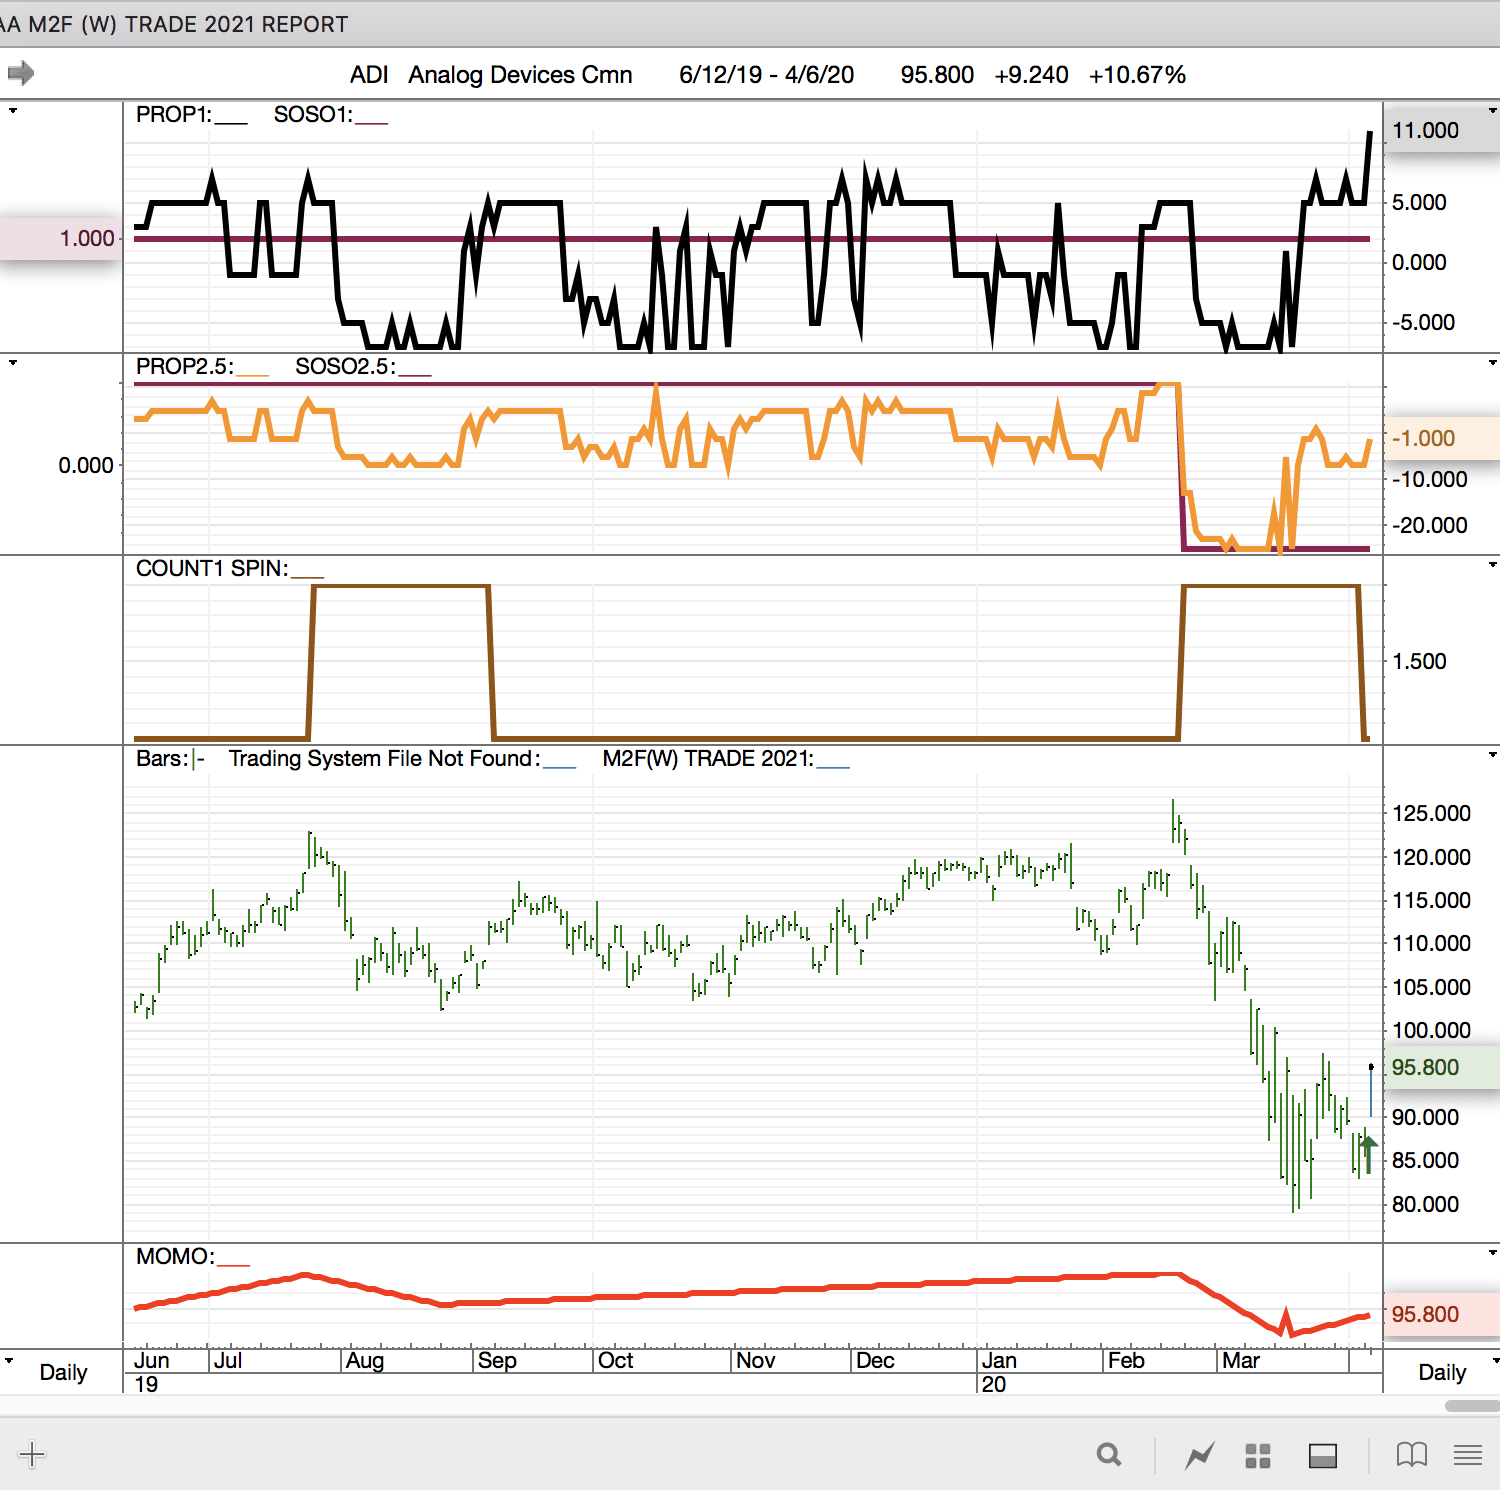This screenshot has height=1490, width=1500.
Task: Click the maroon line swatch after SOSO1
Action: (371, 122)
